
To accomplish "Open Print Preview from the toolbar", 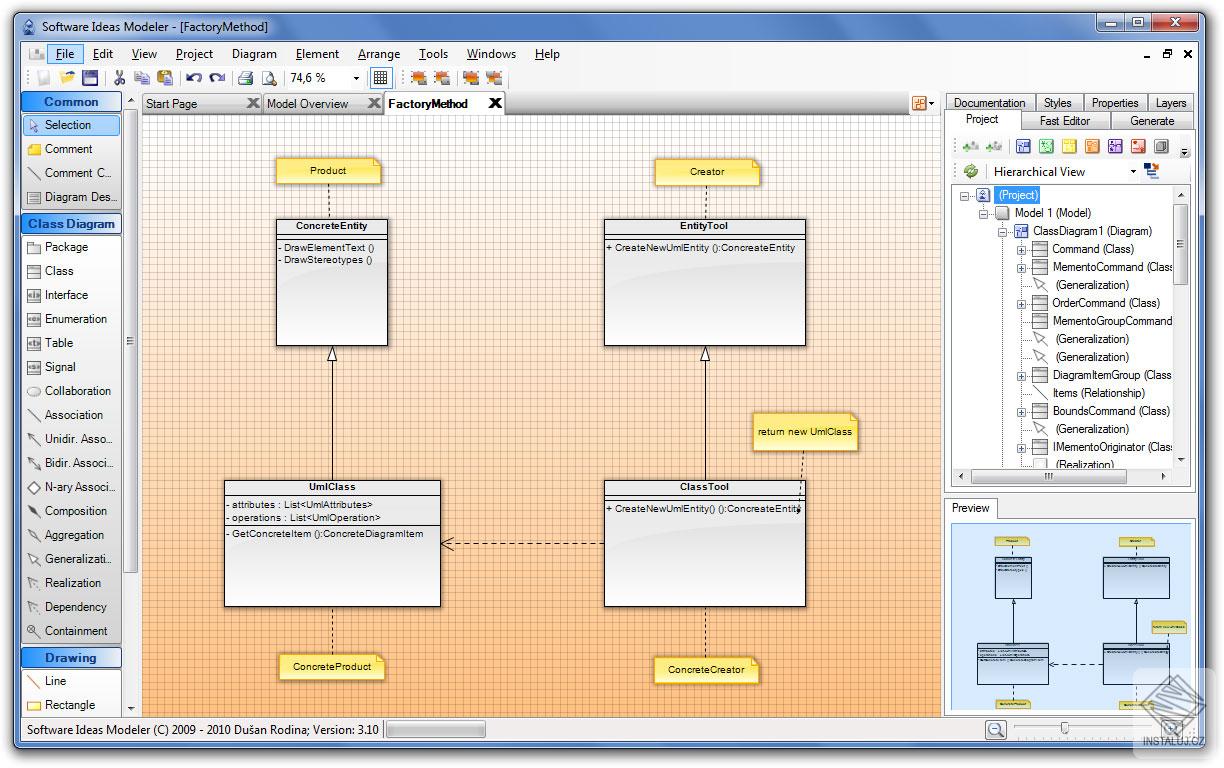I will (x=269, y=77).
